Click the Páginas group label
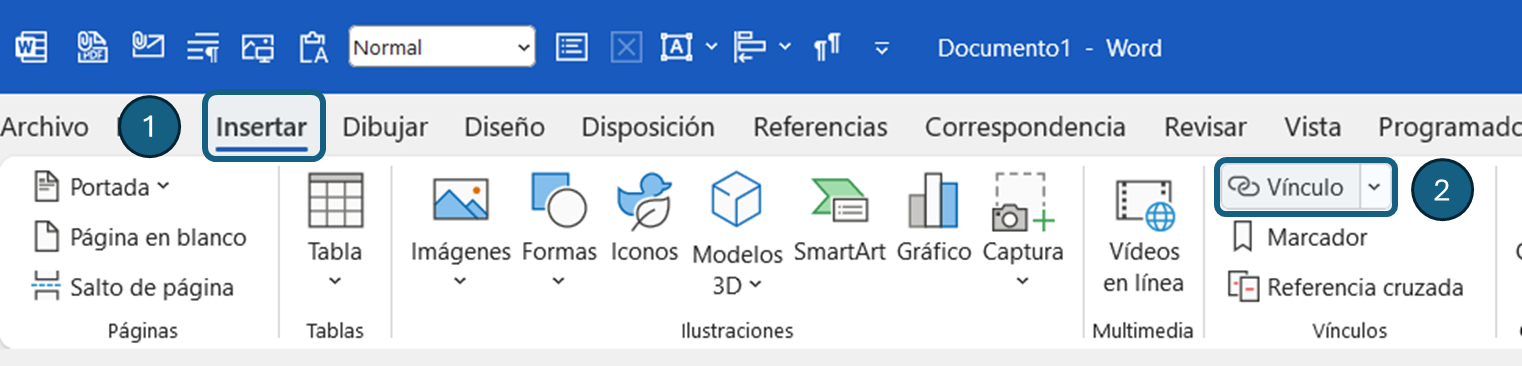This screenshot has width=1522, height=366. pos(142,330)
